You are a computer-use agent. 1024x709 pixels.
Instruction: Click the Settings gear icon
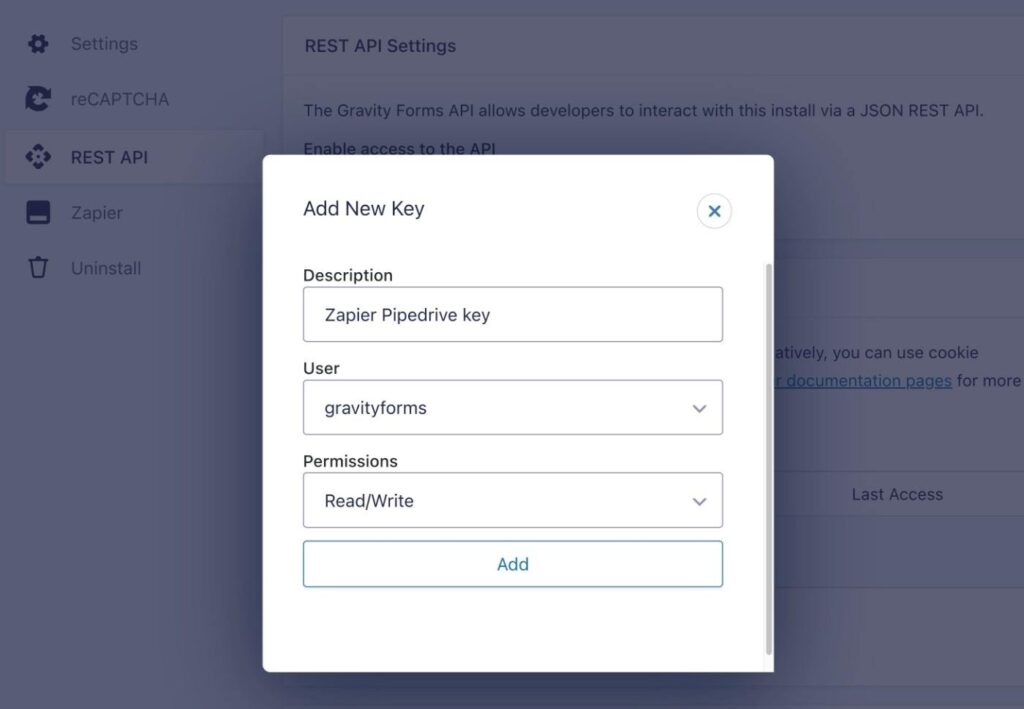click(x=37, y=43)
